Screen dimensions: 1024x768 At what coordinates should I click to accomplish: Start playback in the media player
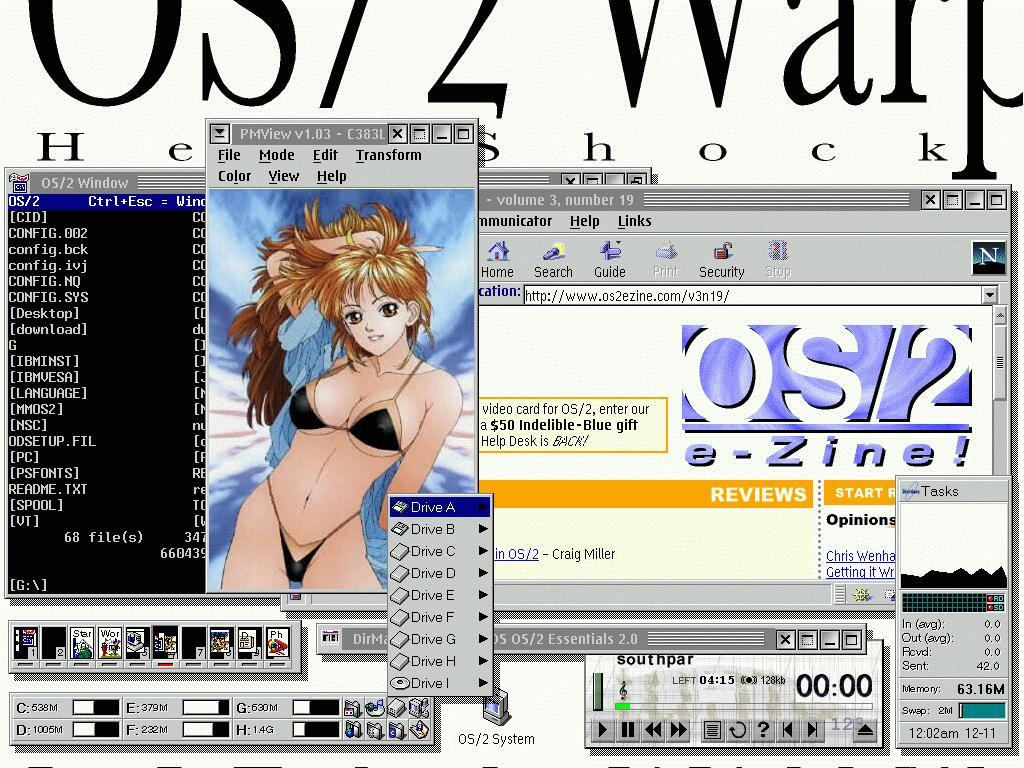(603, 729)
